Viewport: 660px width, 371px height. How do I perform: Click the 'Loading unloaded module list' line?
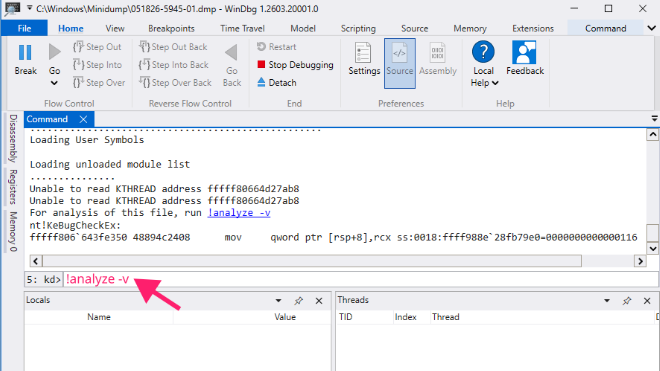click(x=110, y=164)
